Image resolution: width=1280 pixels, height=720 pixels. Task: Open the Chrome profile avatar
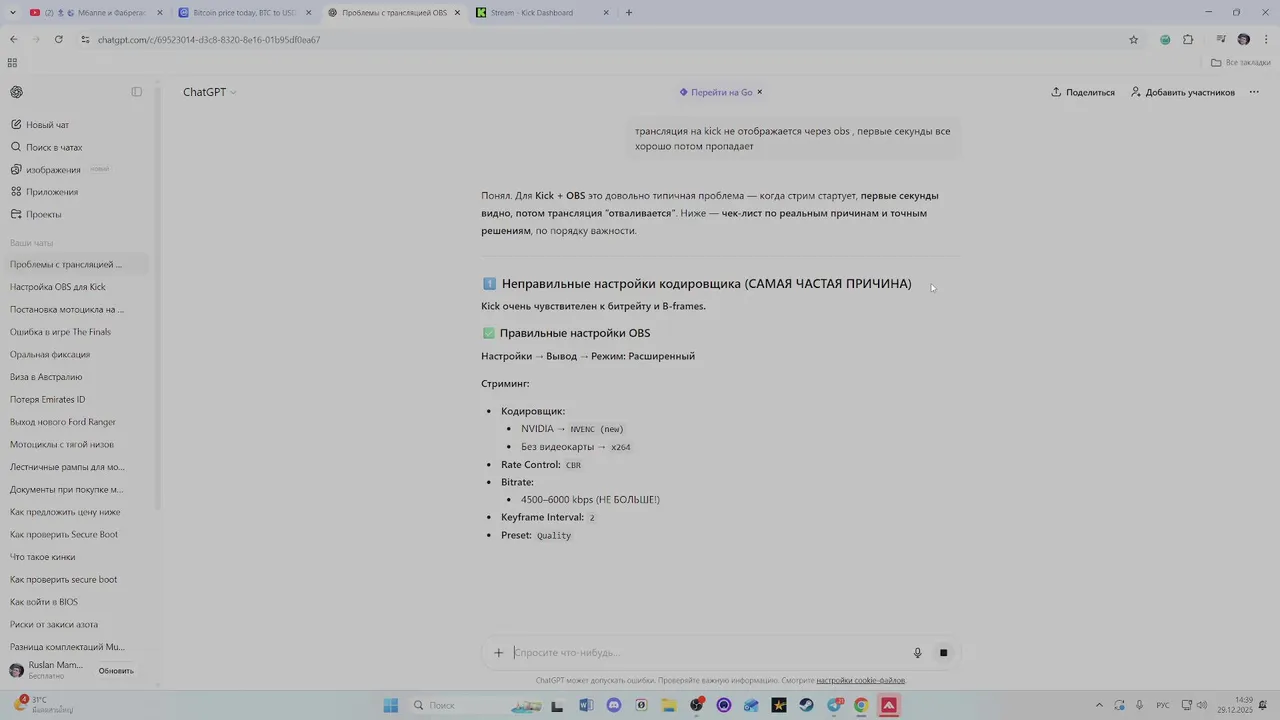coord(1243,40)
